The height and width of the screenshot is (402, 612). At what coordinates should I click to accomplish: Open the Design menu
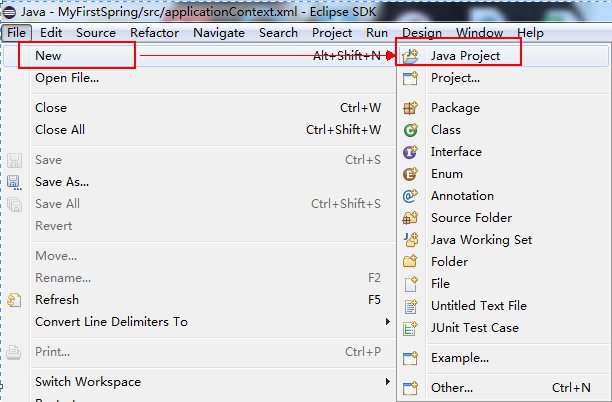(x=422, y=33)
